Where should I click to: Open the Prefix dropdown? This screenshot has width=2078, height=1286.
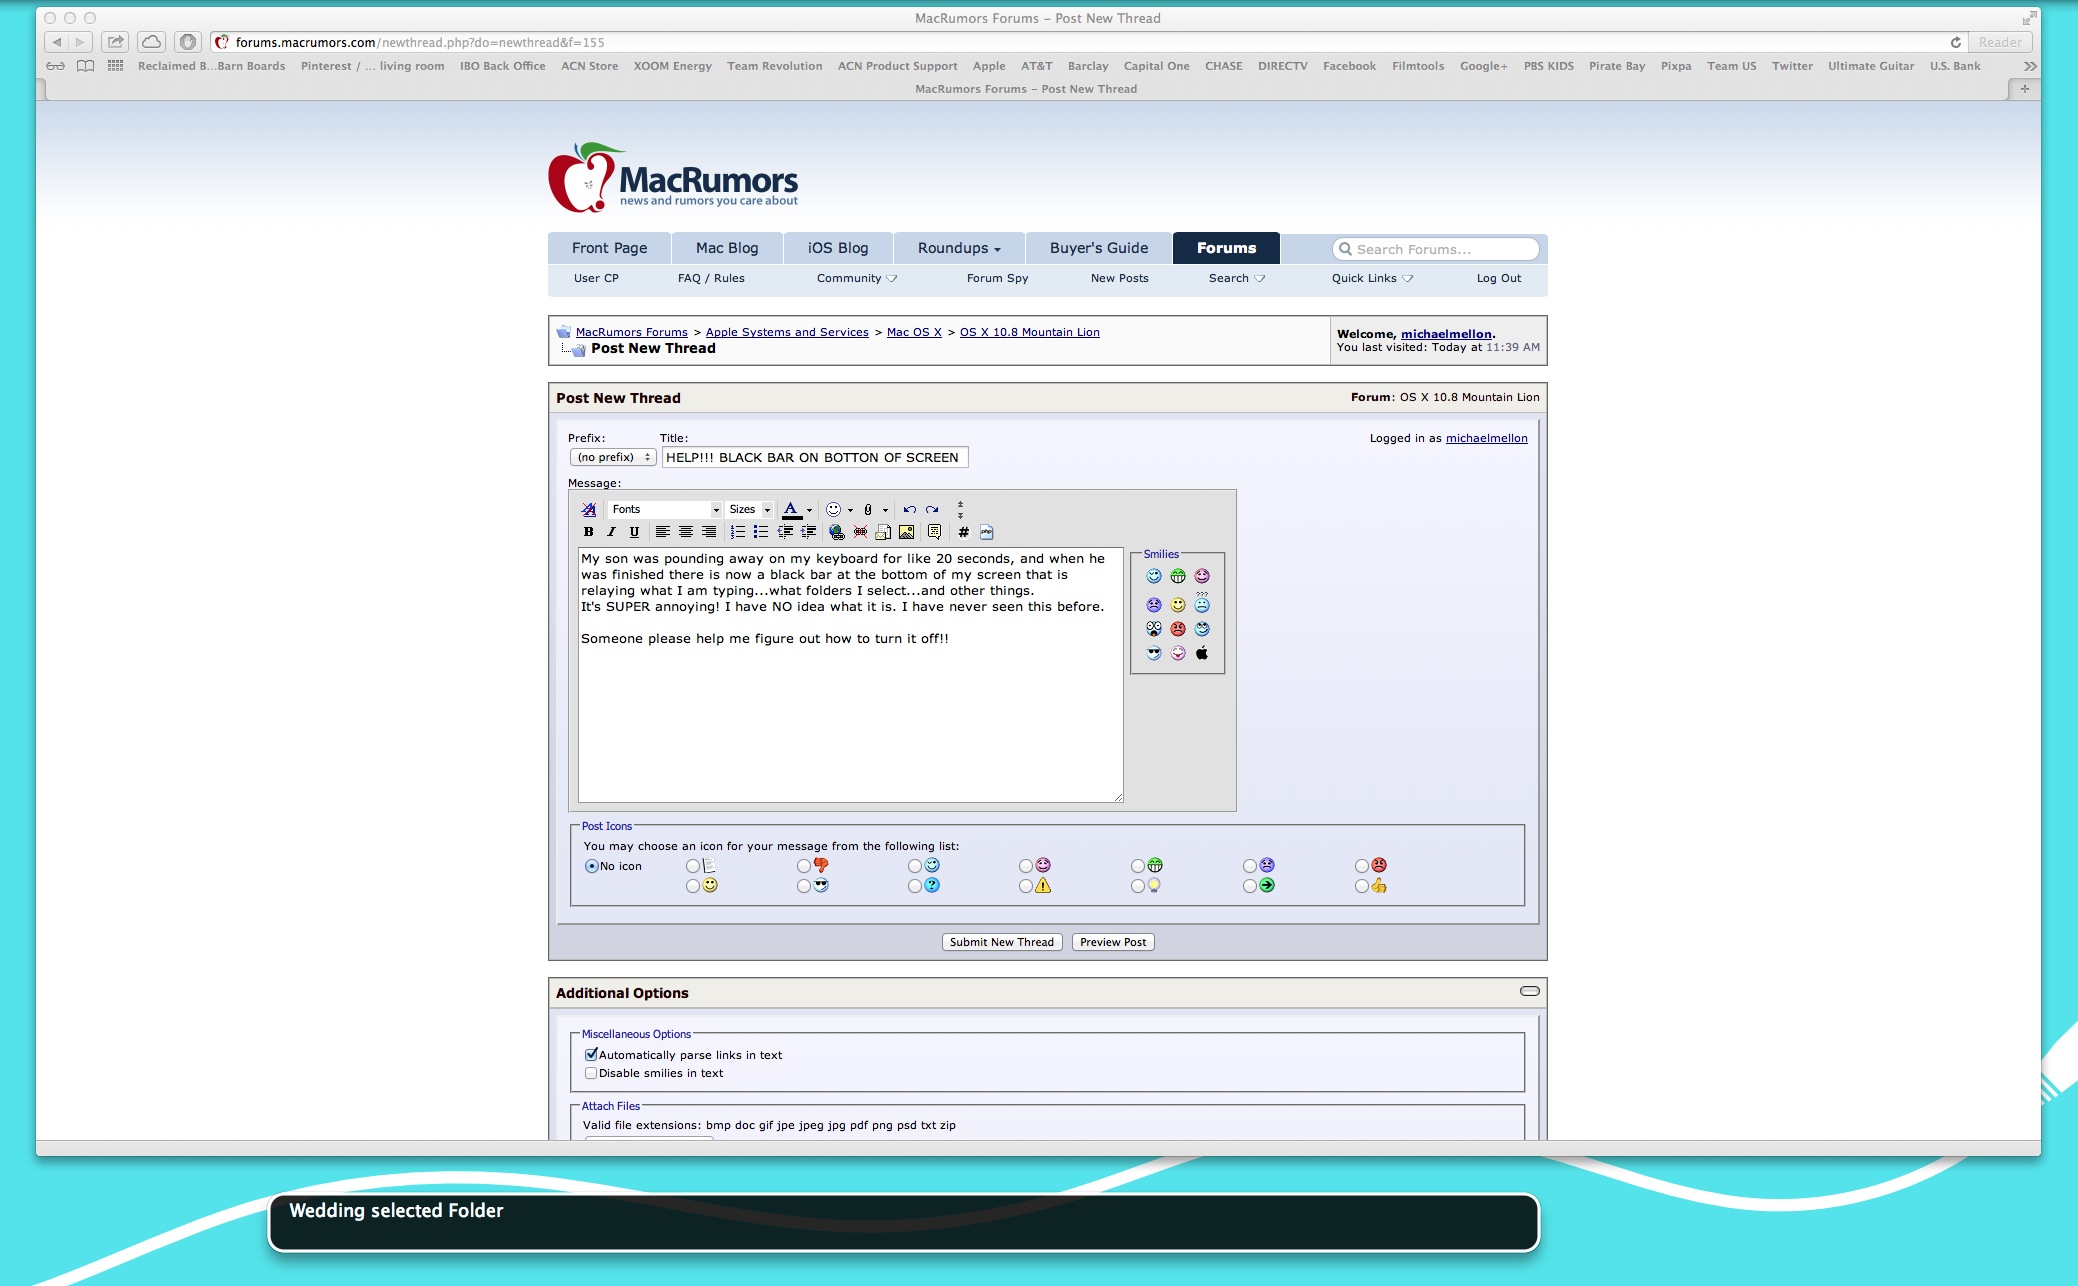613,457
